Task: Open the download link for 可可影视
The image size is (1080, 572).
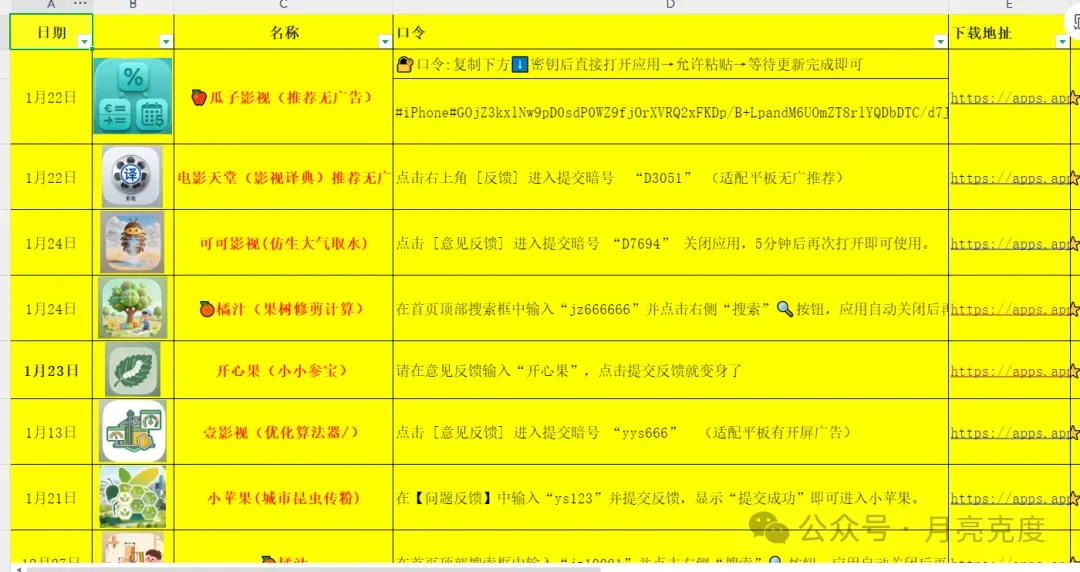Action: (1010, 244)
